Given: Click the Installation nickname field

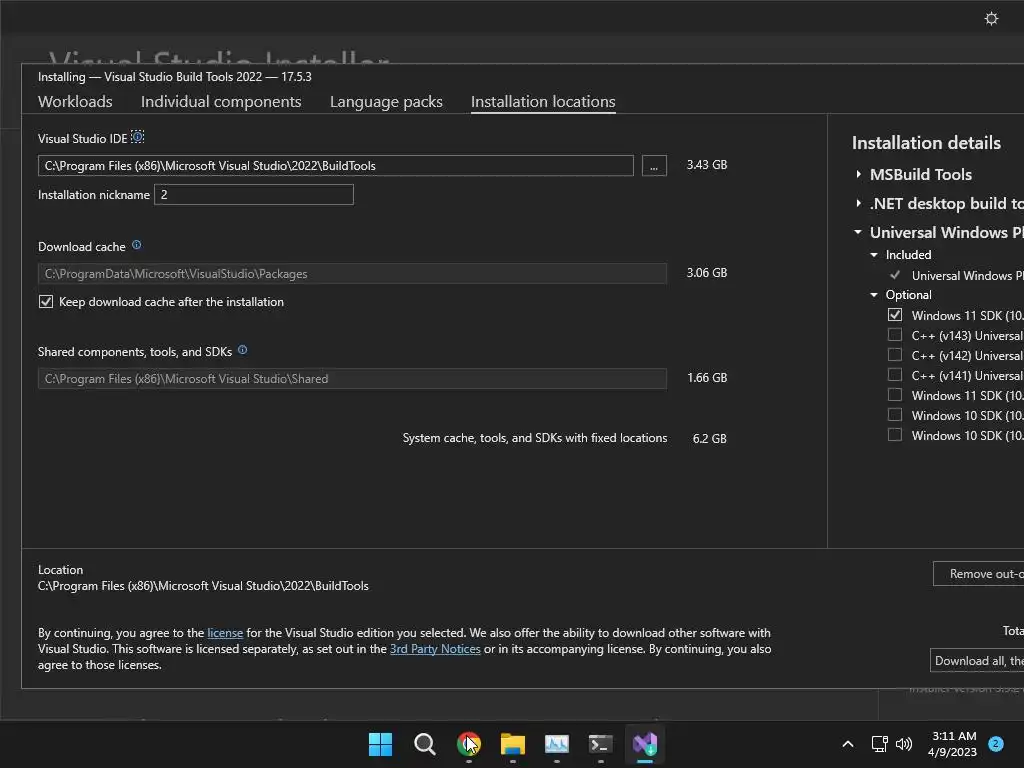Looking at the screenshot, I should 253,195.
